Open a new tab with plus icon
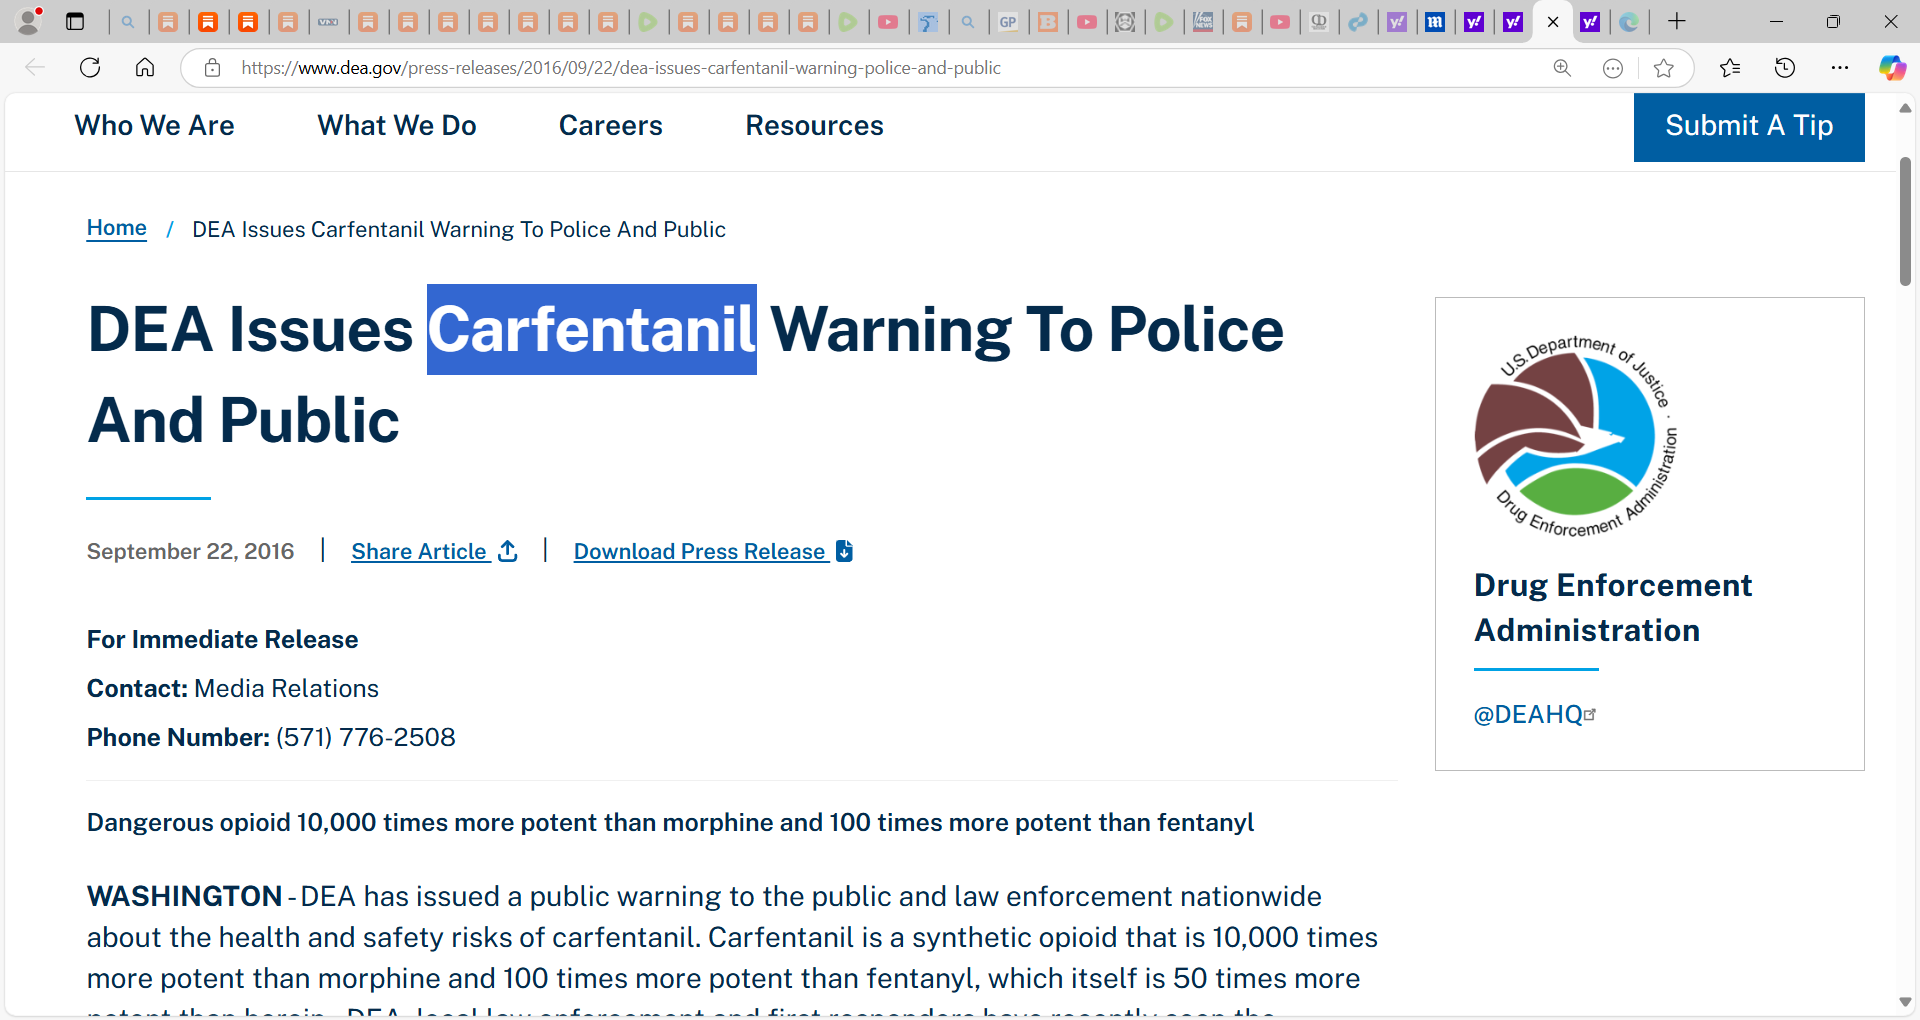 click(1677, 21)
